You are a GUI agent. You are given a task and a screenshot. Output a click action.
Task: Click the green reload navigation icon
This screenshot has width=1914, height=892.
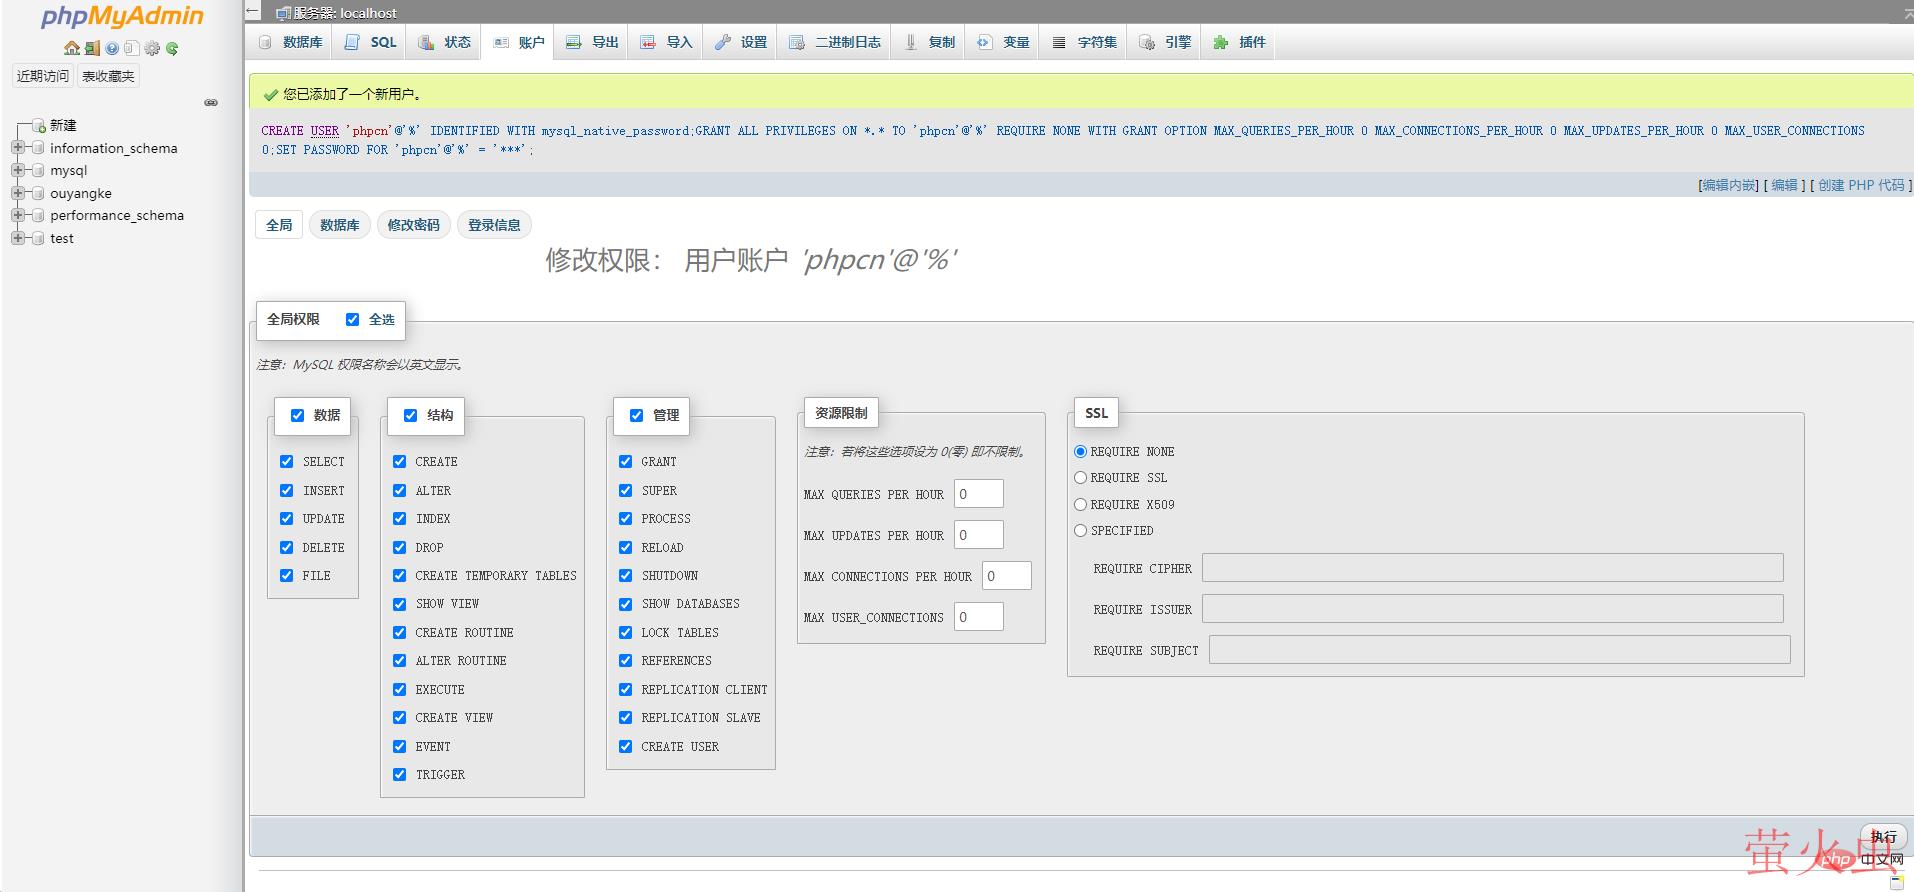coord(172,48)
